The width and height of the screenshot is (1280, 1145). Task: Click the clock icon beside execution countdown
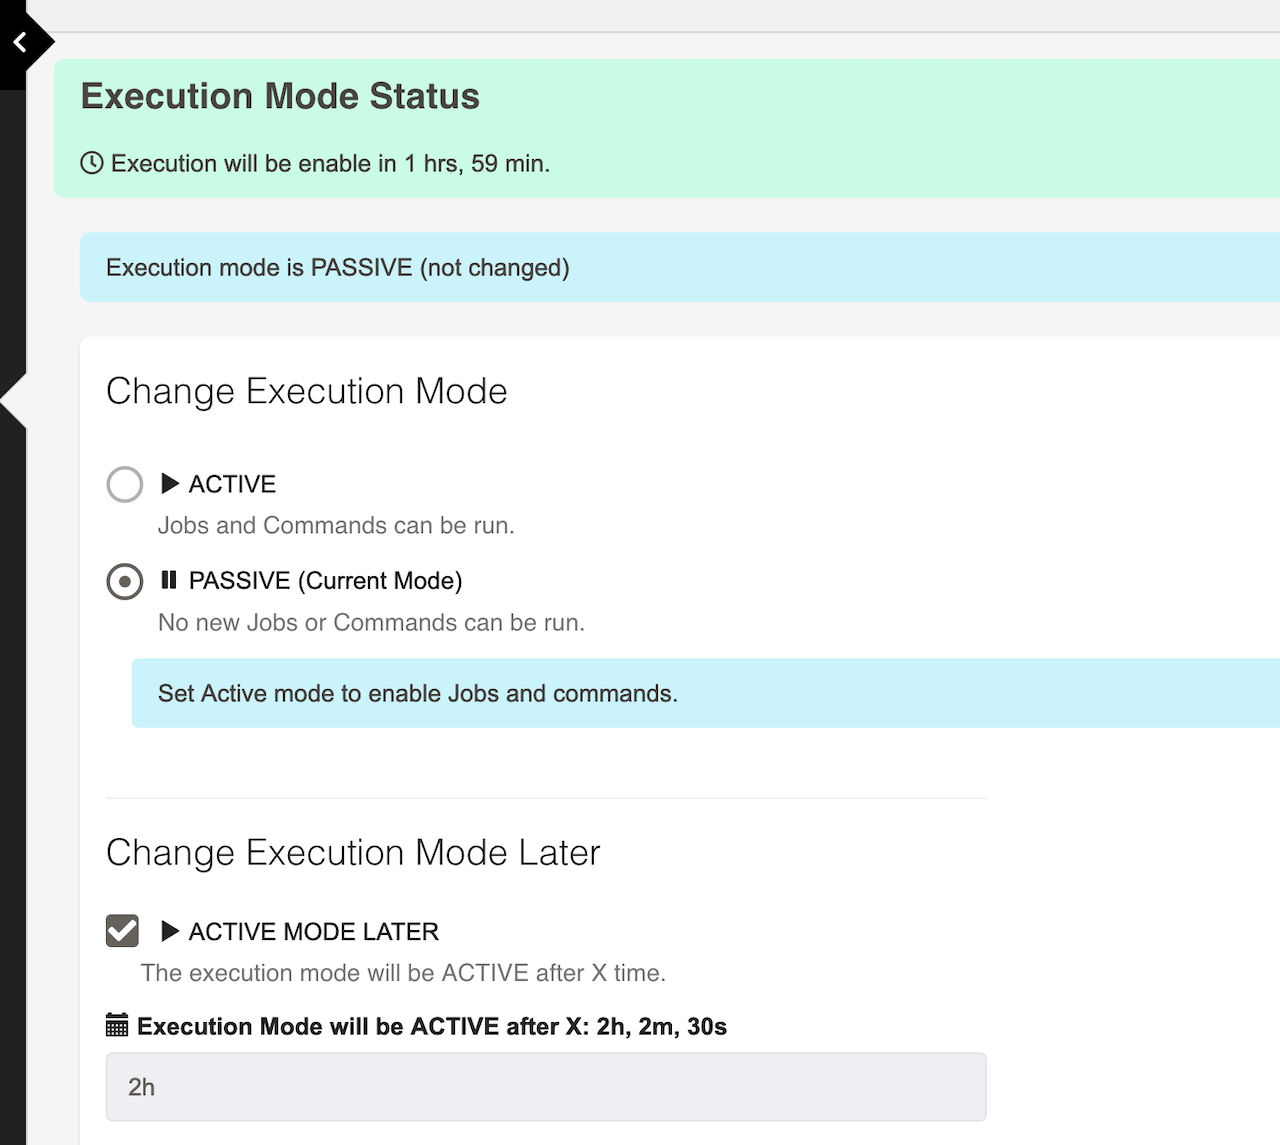91,163
